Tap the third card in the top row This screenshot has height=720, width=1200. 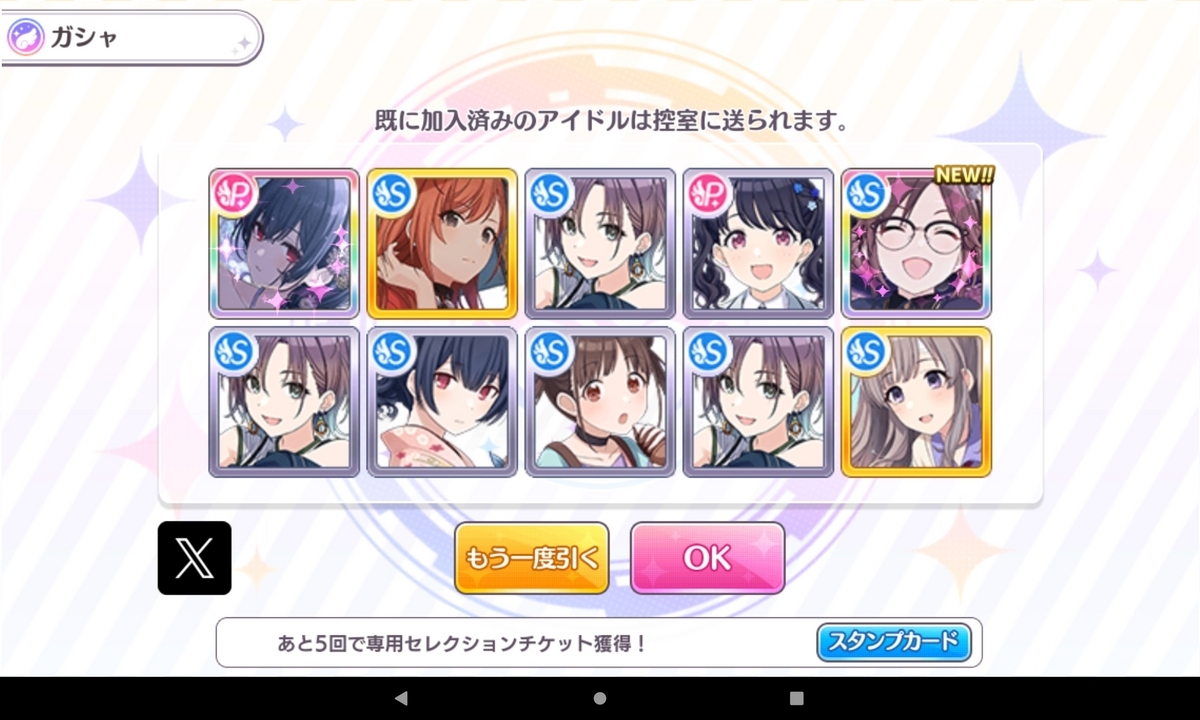[x=600, y=243]
